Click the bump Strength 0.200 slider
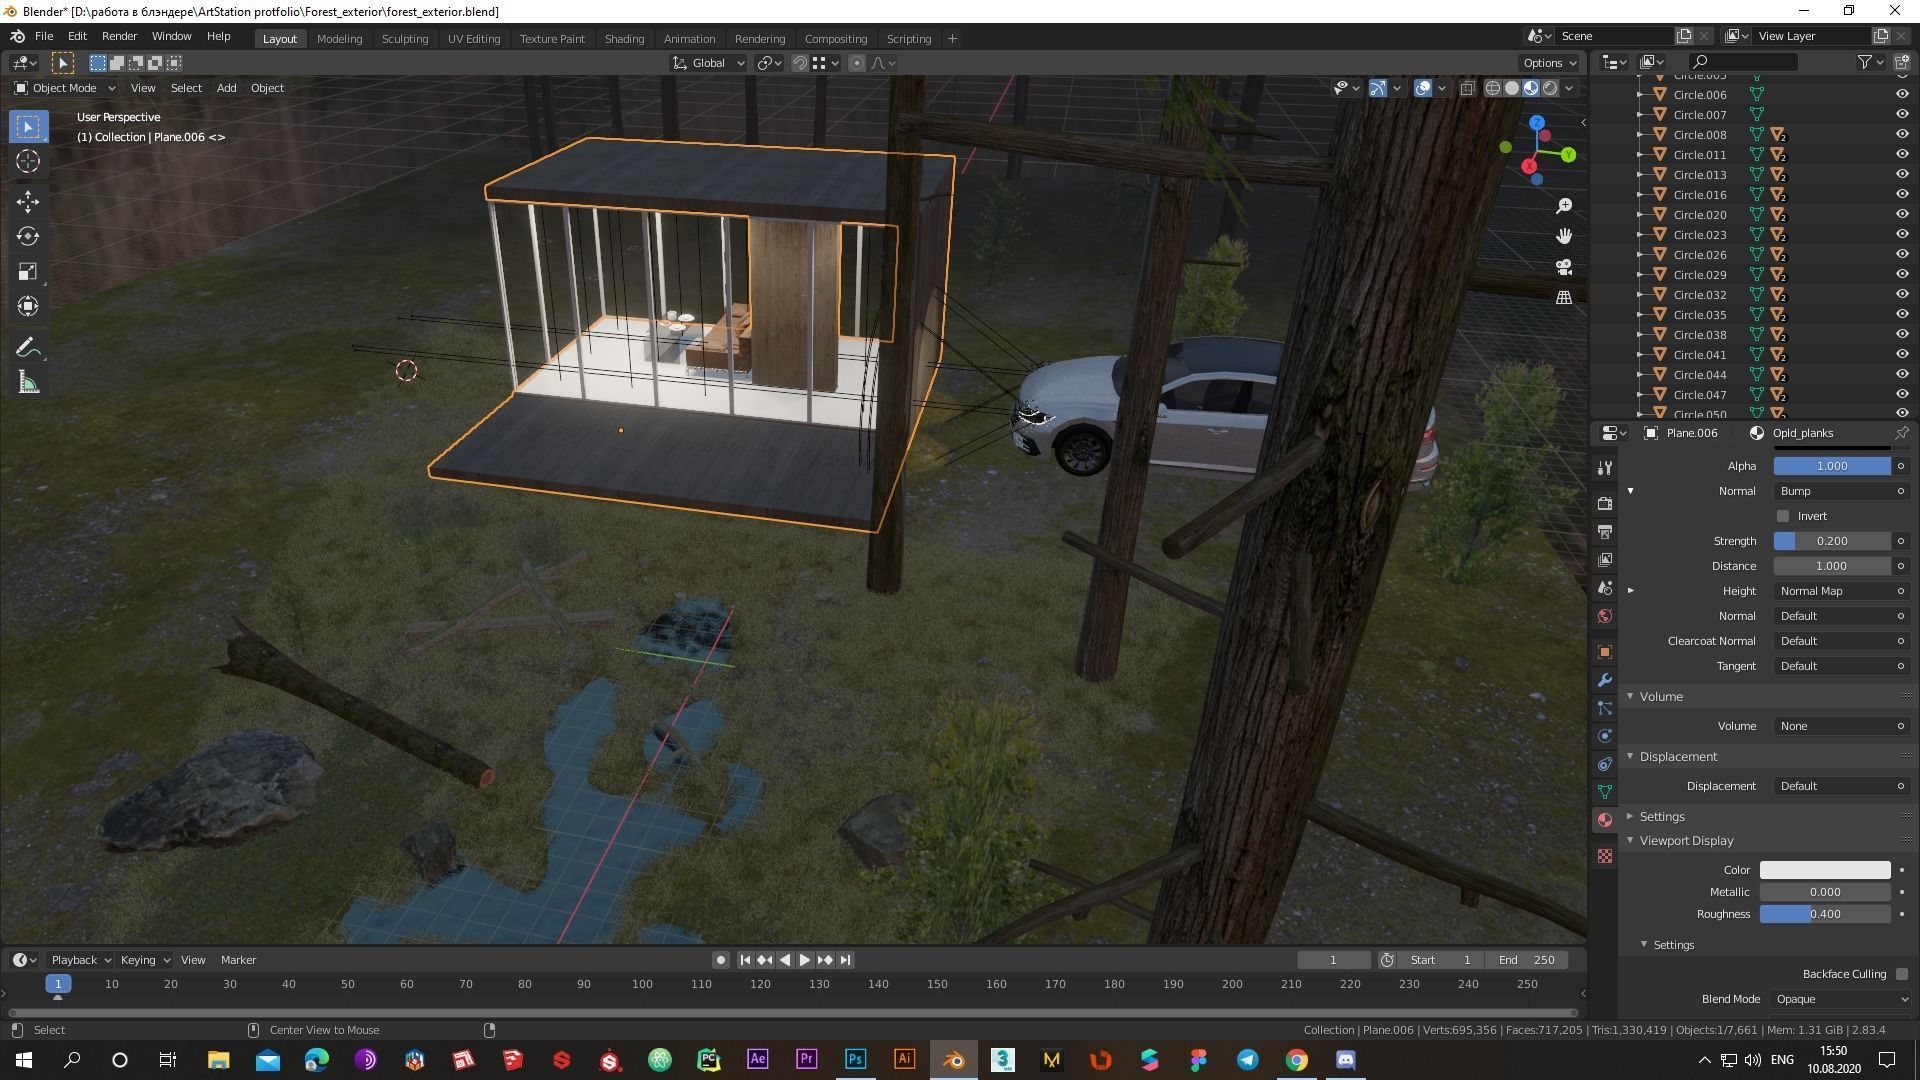 tap(1832, 541)
